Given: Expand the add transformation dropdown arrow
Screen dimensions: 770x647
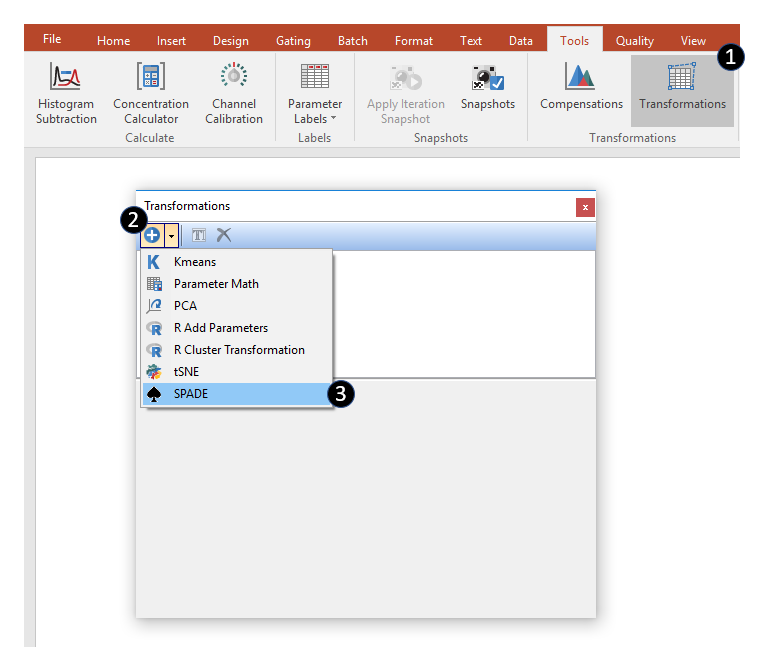Looking at the screenshot, I should tap(172, 235).
